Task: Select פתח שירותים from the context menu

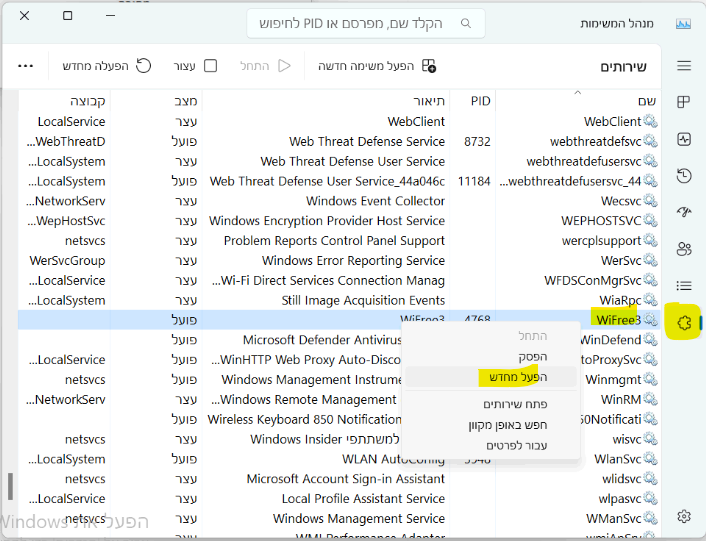Action: pos(515,404)
